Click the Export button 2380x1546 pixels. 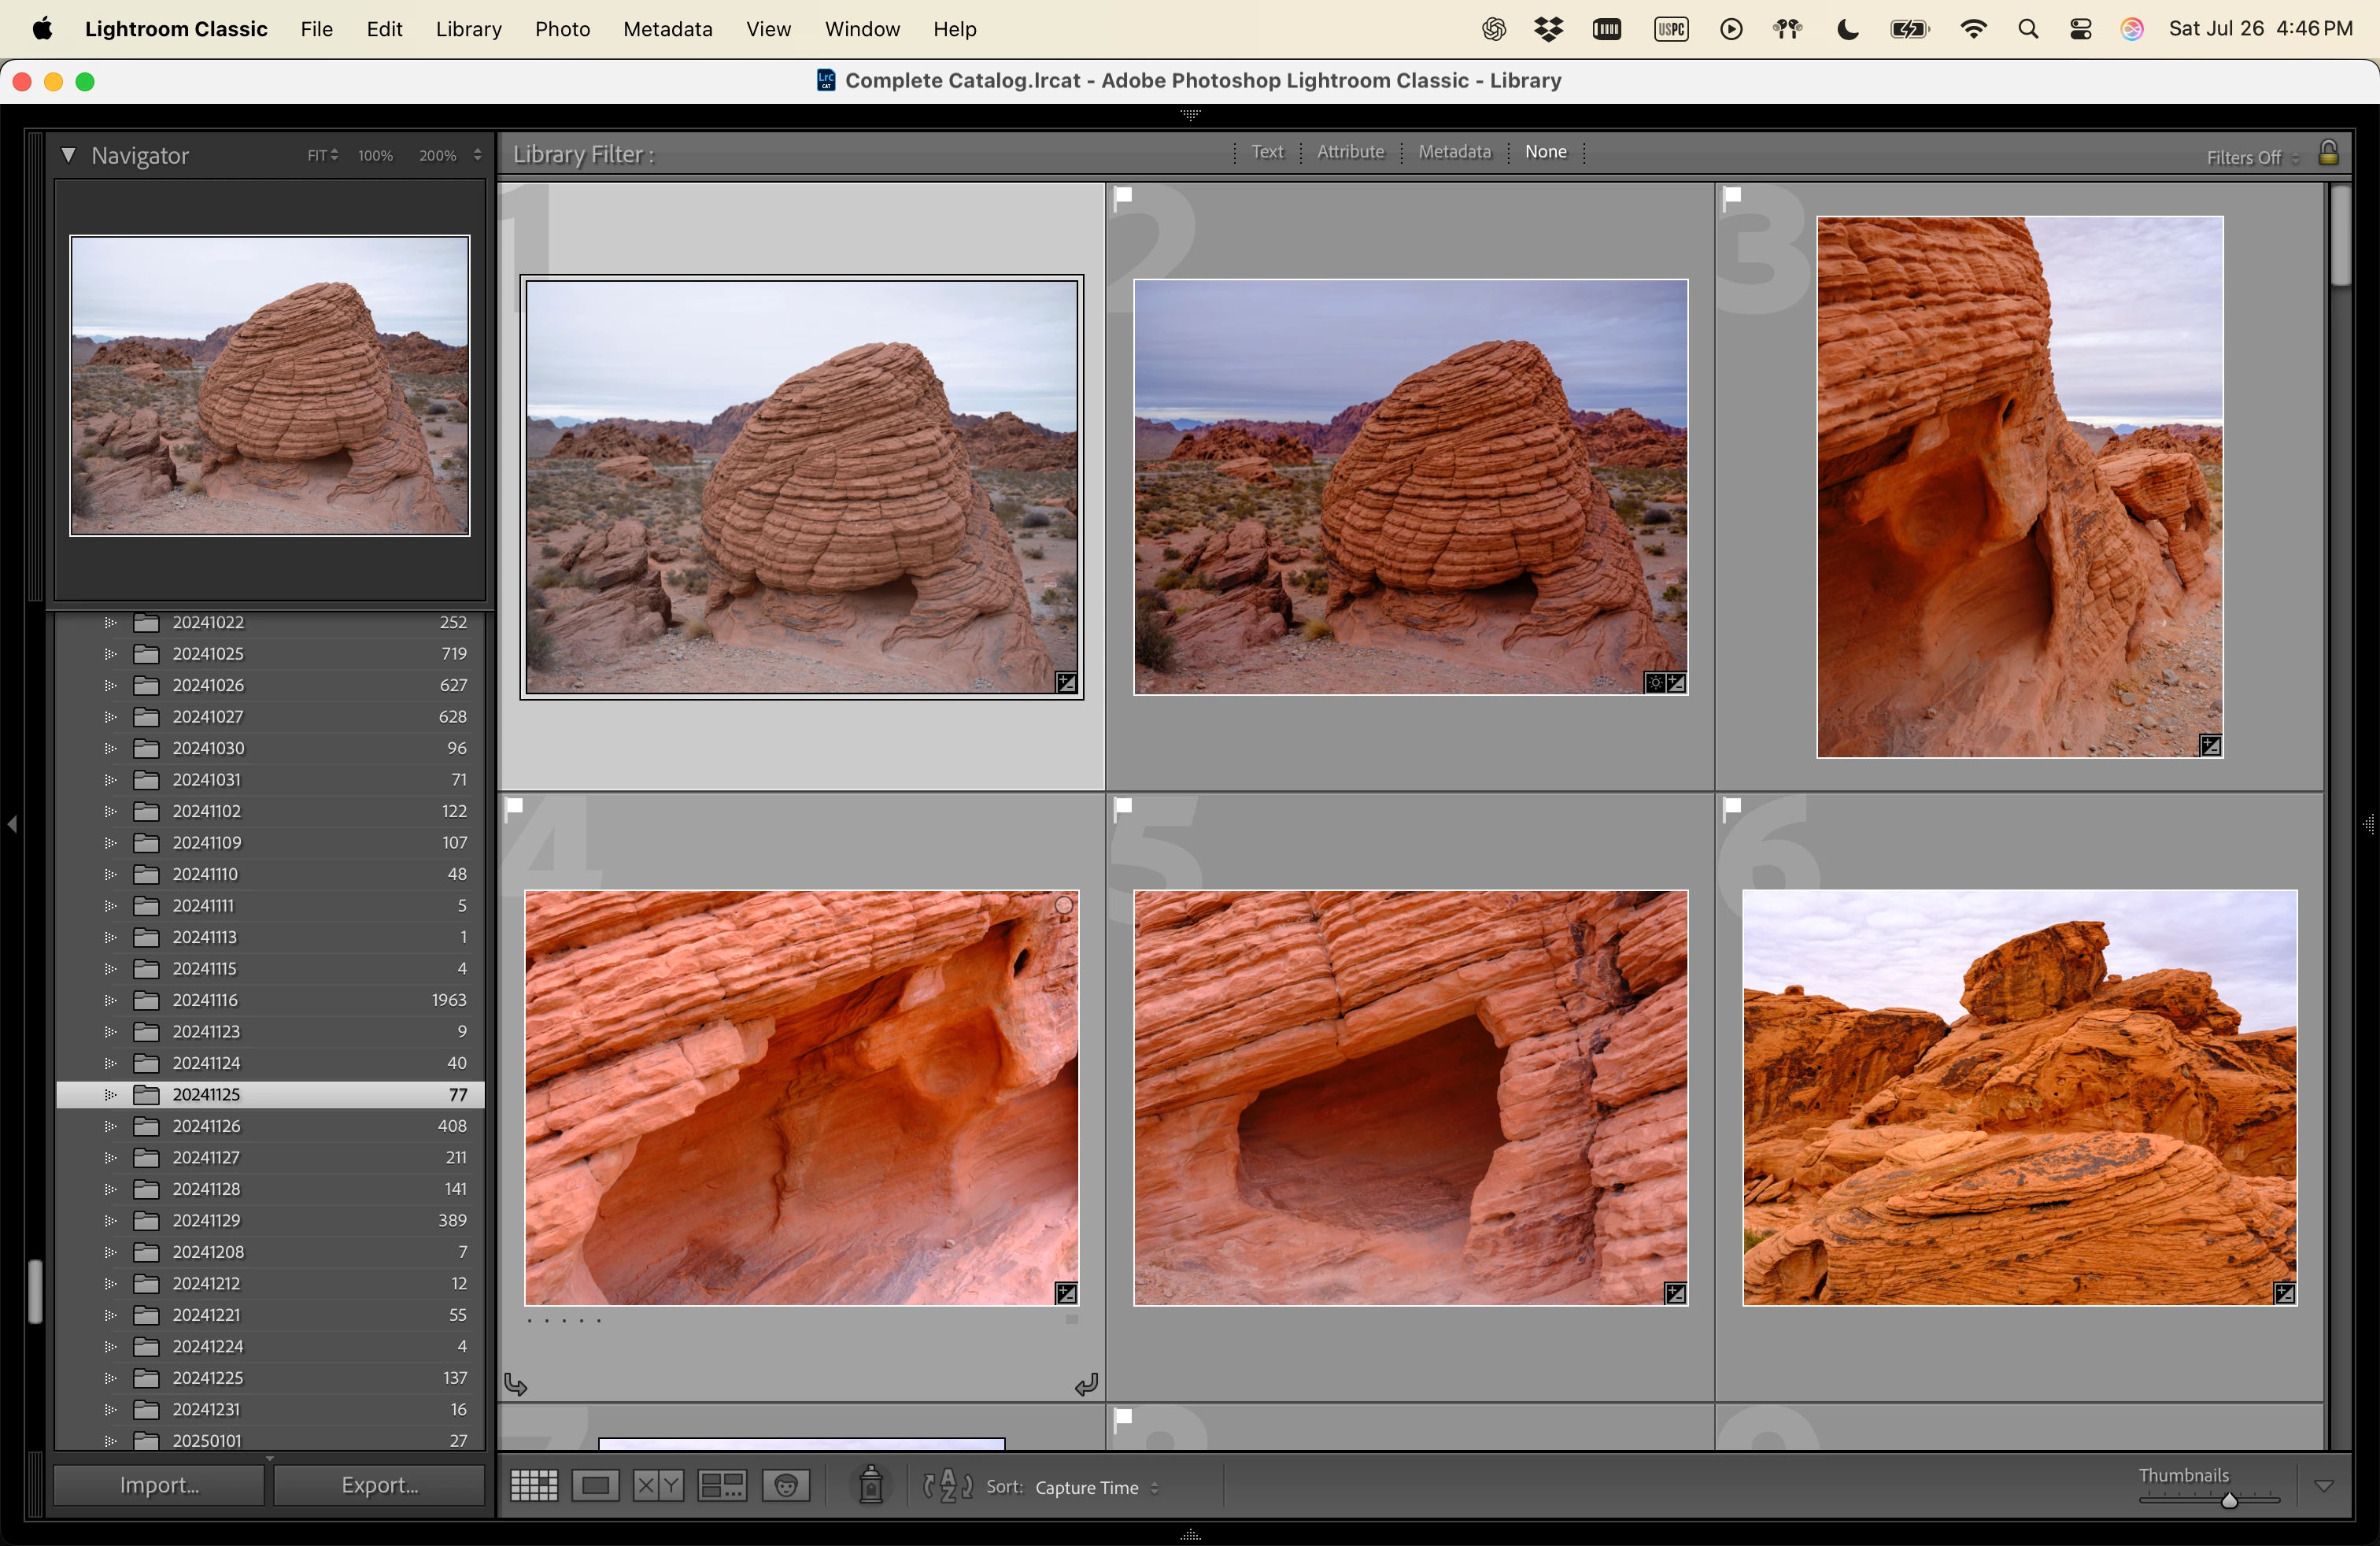380,1485
